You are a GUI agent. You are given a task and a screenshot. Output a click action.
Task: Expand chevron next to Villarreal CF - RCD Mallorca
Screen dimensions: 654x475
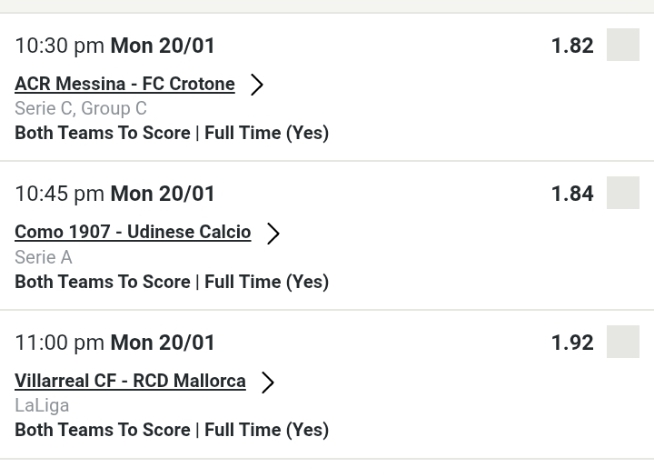click(268, 381)
